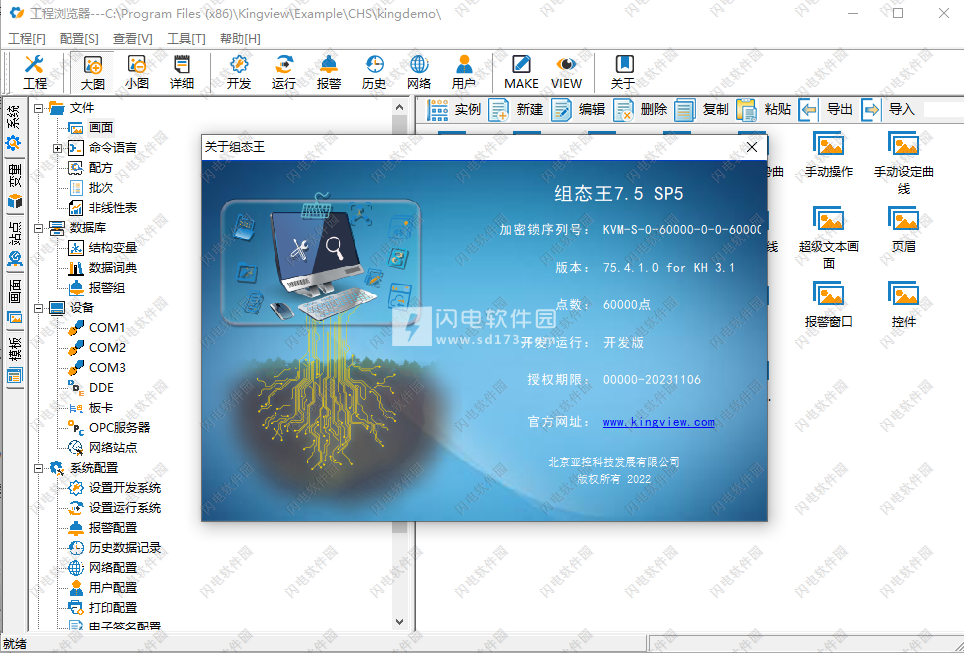The width and height of the screenshot is (964, 653).
Task: Close the 关于组态王 dialog
Action: 752,147
